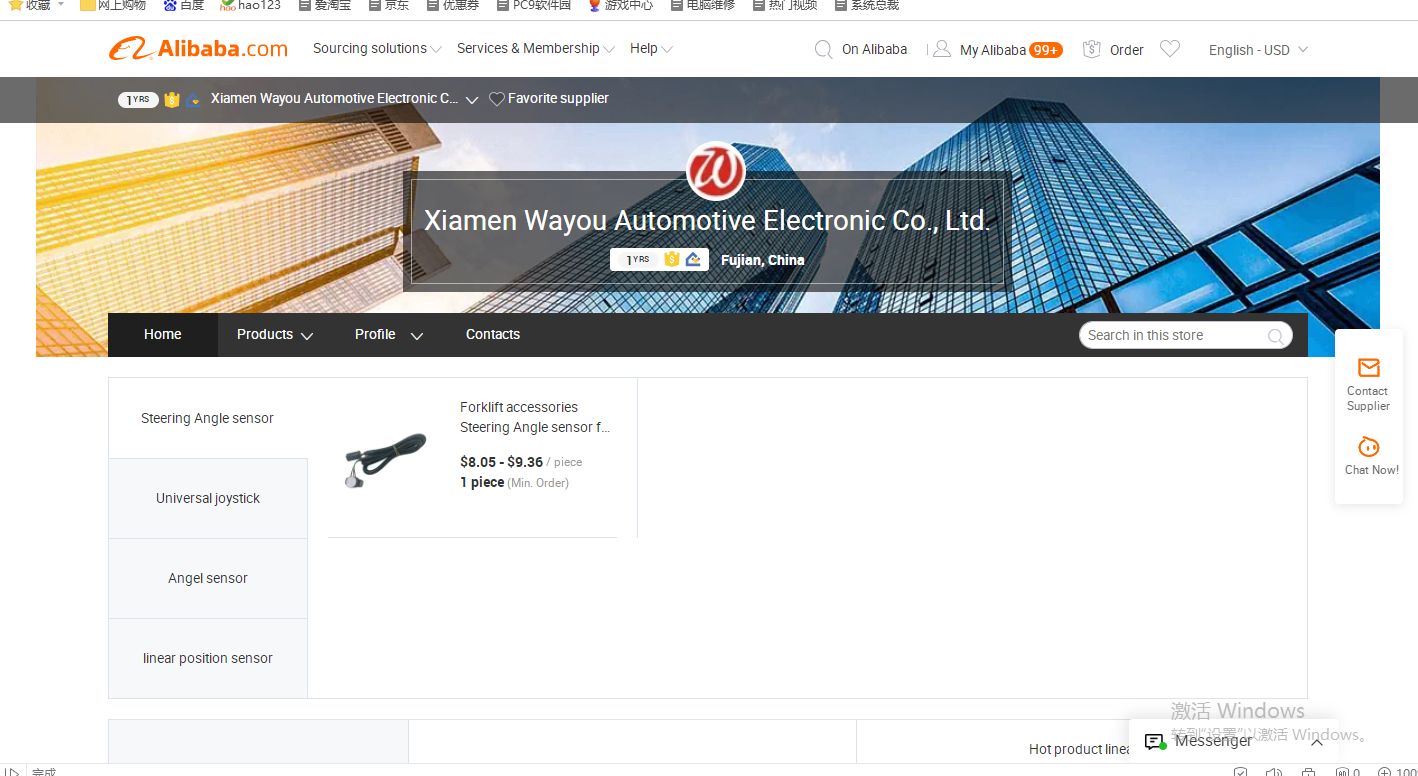Click the gold badge under the company name
1418x776 pixels.
(x=672, y=260)
